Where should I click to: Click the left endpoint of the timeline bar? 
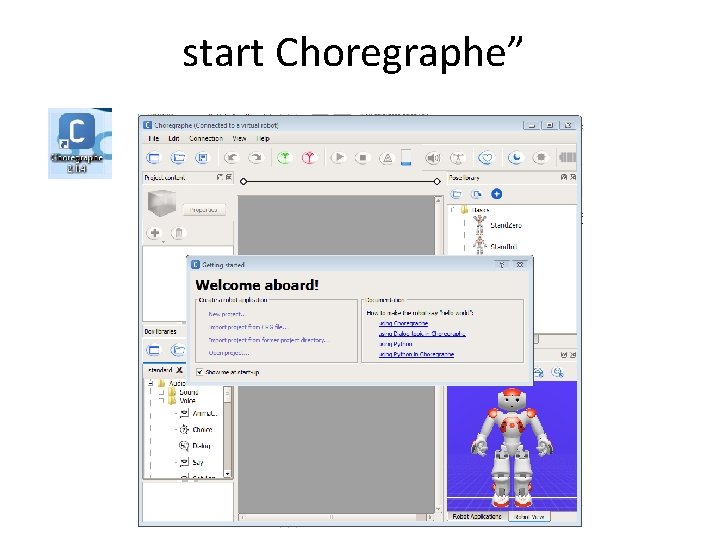coord(244,182)
